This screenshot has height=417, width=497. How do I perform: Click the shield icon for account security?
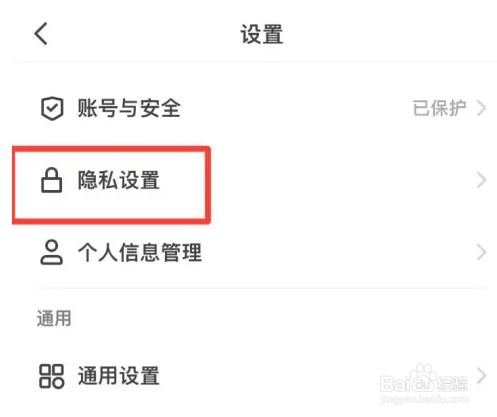tap(52, 108)
